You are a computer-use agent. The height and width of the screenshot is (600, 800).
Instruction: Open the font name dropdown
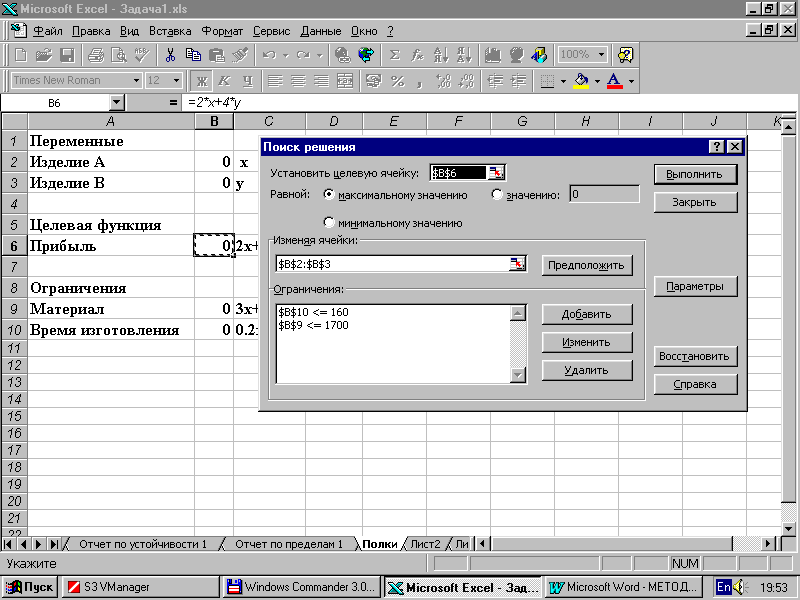tap(136, 81)
